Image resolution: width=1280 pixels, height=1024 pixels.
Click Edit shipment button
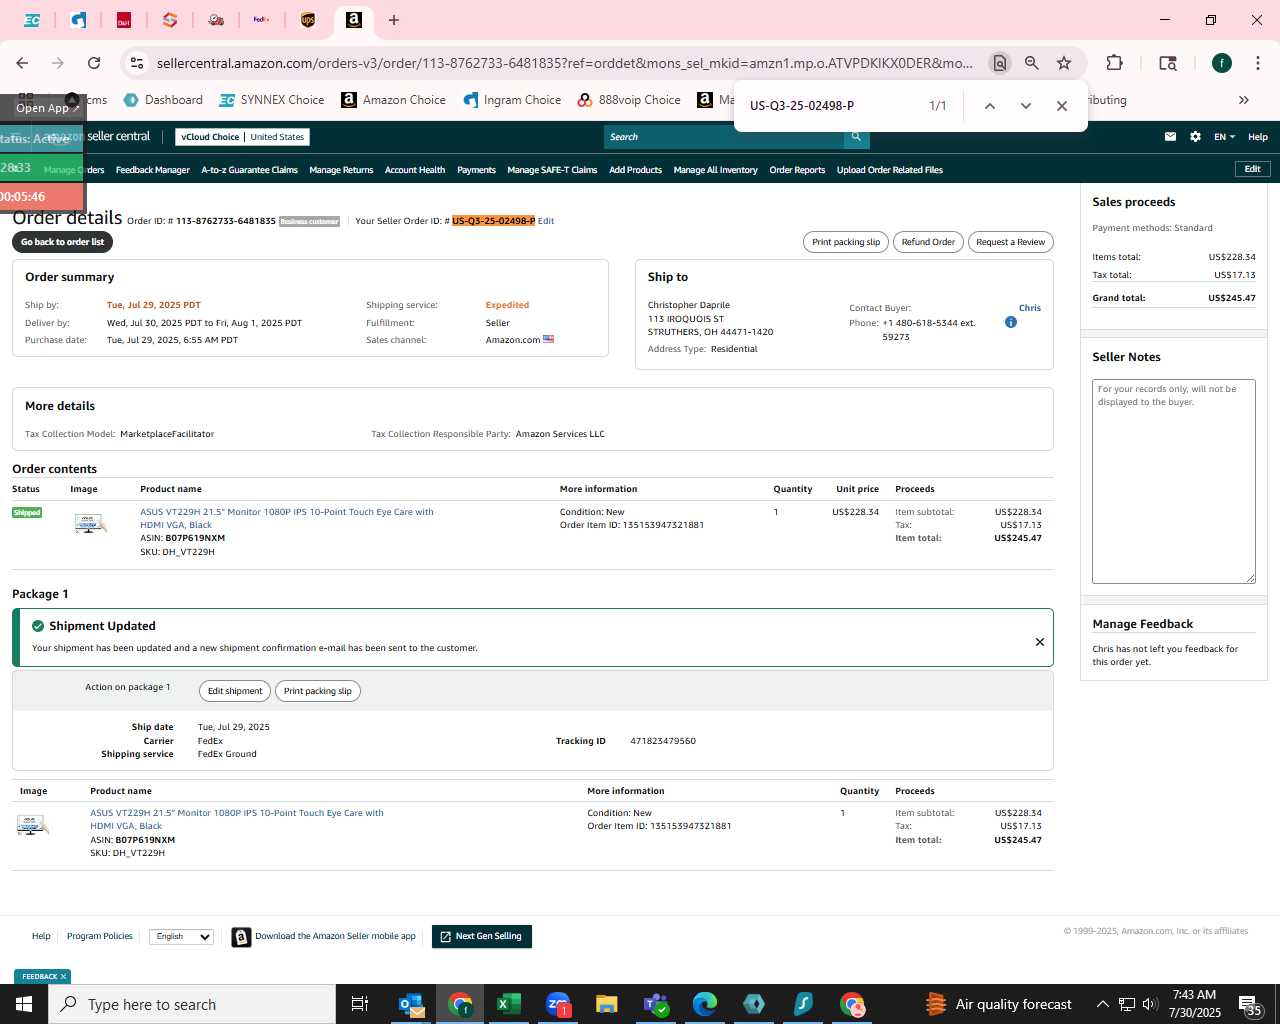click(235, 691)
